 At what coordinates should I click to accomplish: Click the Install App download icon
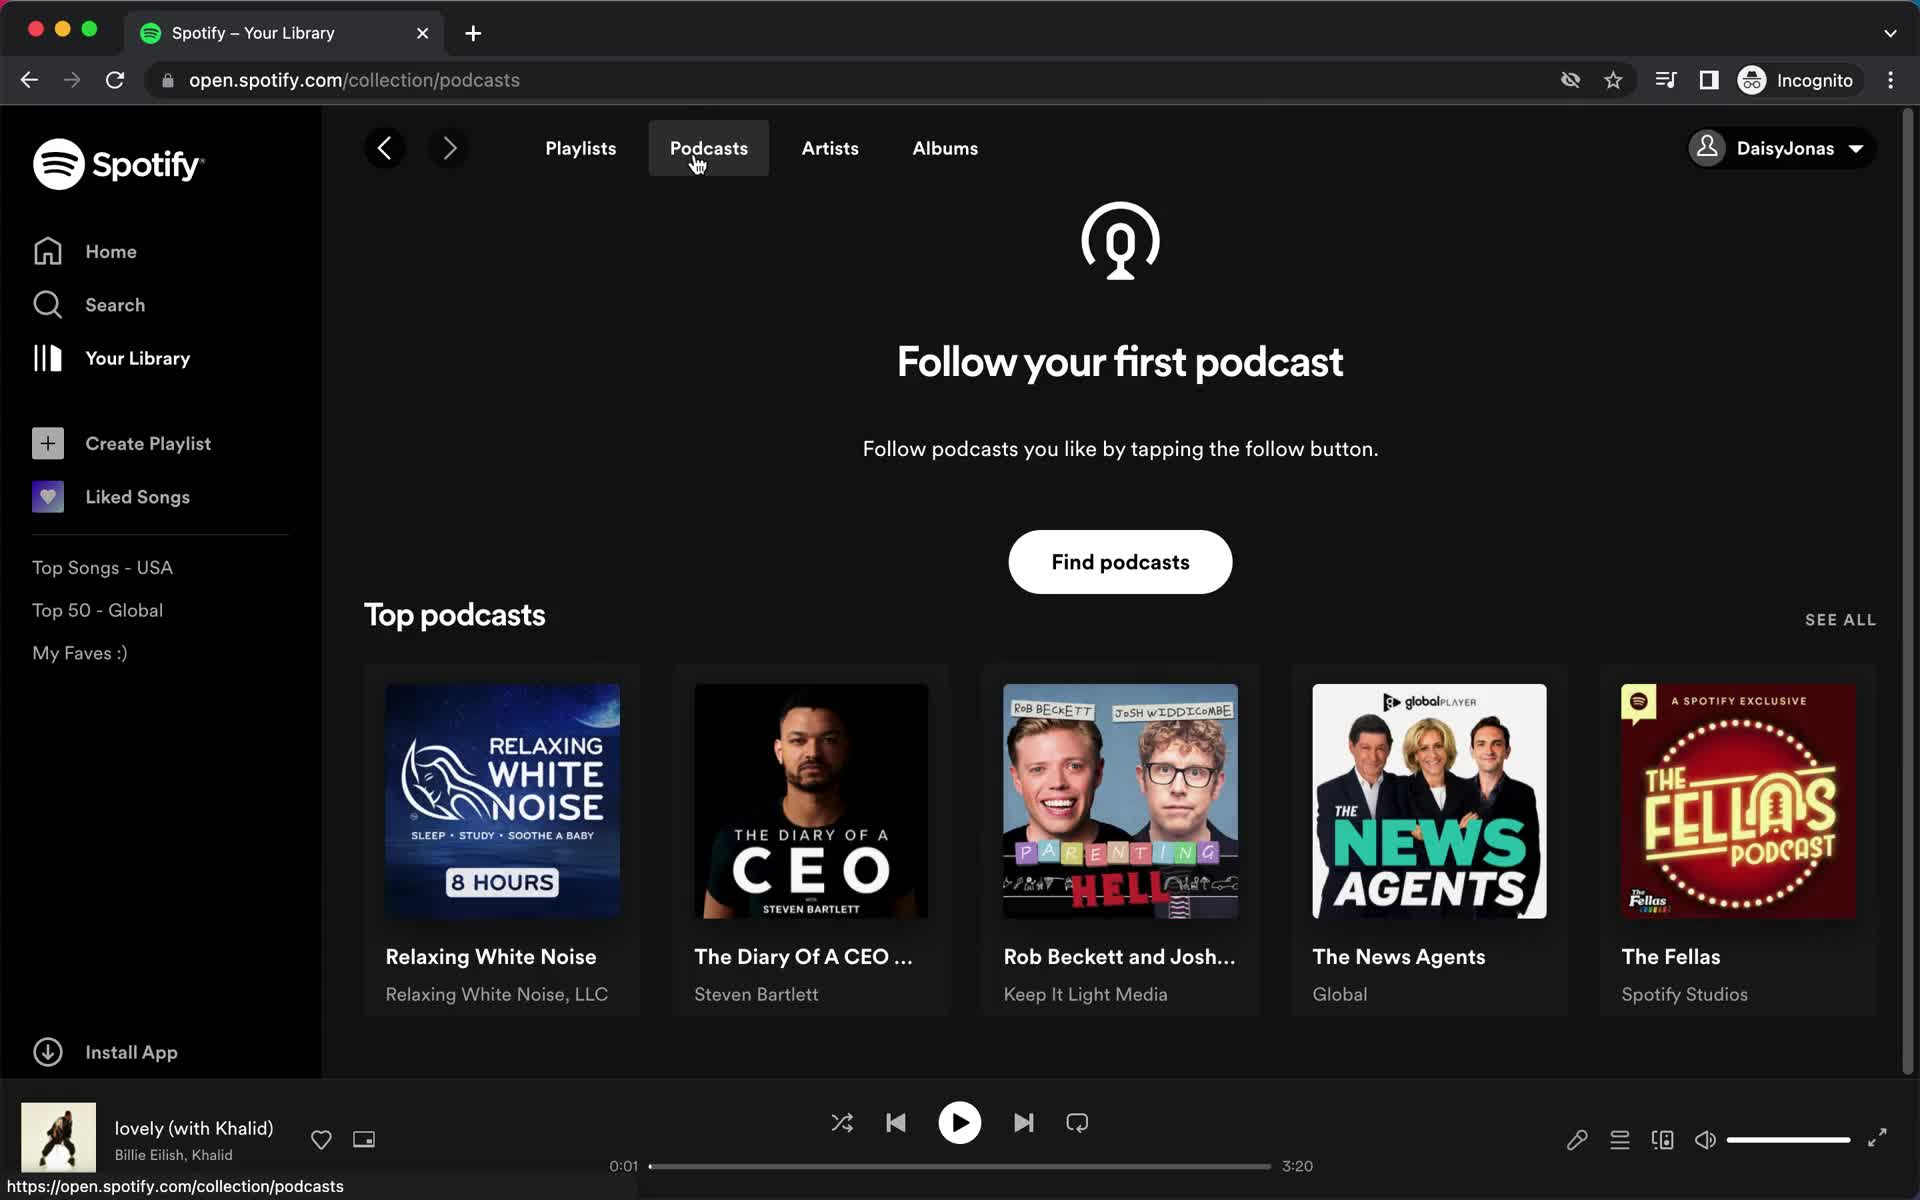click(x=48, y=1052)
